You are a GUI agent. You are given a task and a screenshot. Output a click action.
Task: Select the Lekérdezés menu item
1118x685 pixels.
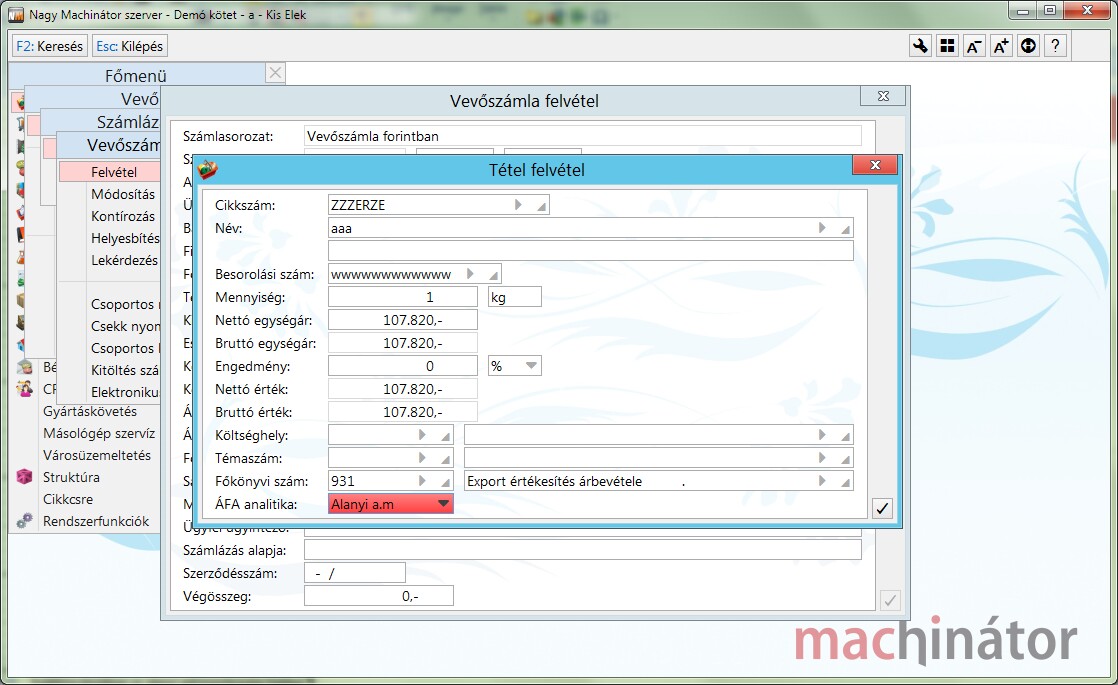point(124,260)
